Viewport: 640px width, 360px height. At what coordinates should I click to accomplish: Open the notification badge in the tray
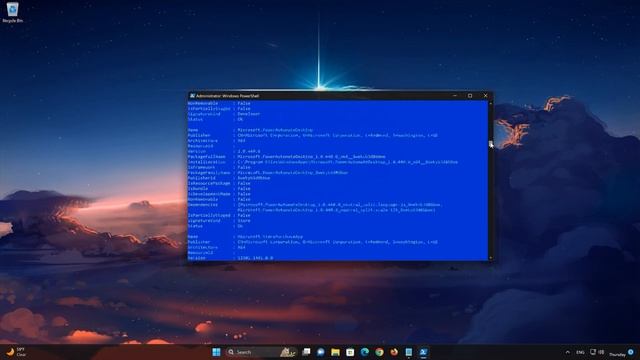click(x=631, y=351)
